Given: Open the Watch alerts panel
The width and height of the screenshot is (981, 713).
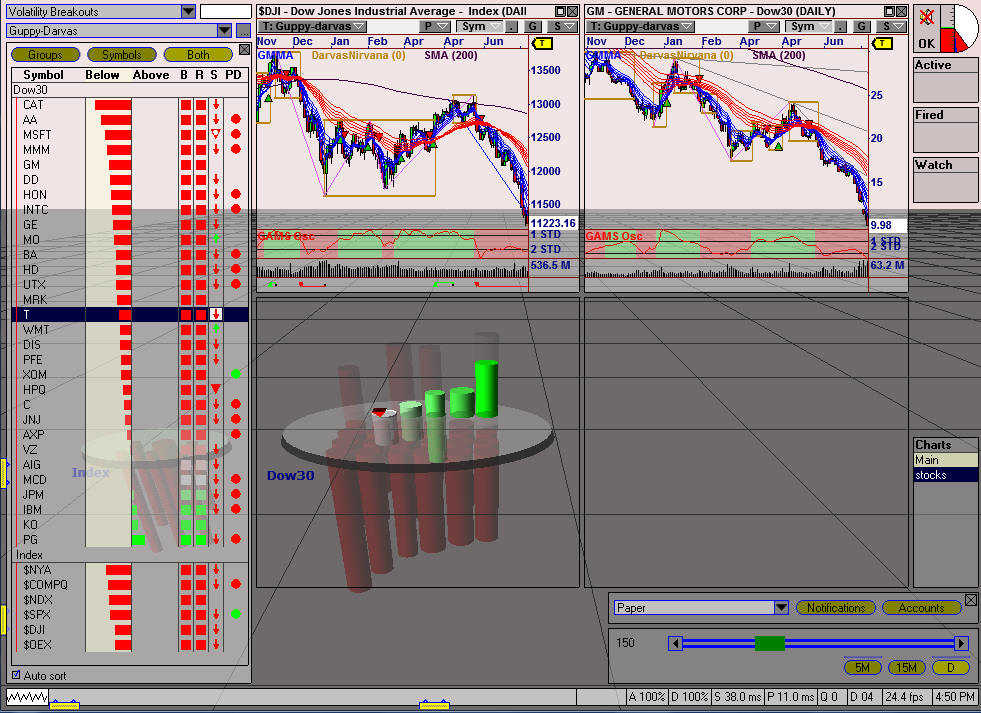Looking at the screenshot, I should tap(945, 180).
